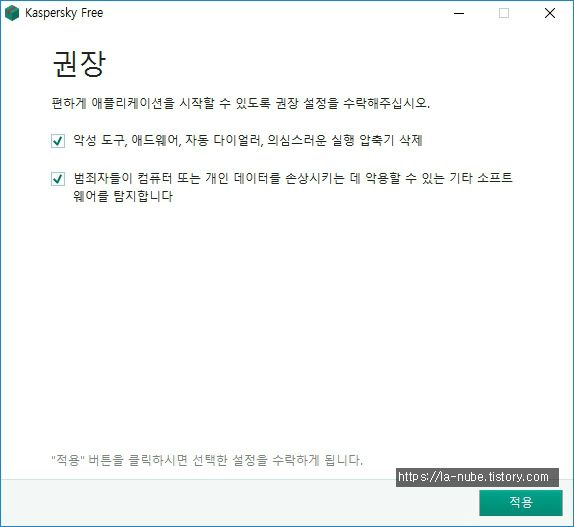Screen dimensions: 574x527
Task: Uncheck the 범죄자들이 컴퓨터 소프트웨어 탐지 checkbox
Action: pos(58,179)
